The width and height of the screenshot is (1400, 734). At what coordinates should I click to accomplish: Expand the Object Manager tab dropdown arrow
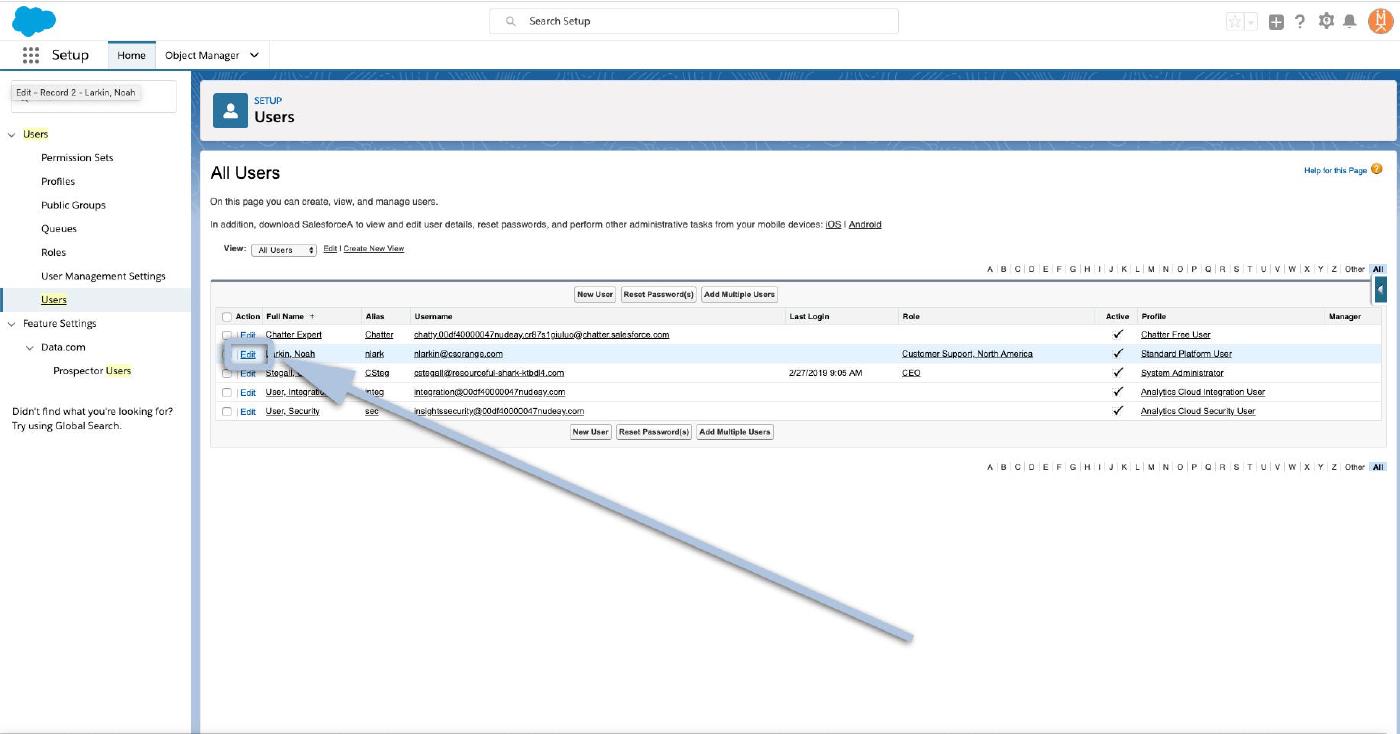point(254,56)
